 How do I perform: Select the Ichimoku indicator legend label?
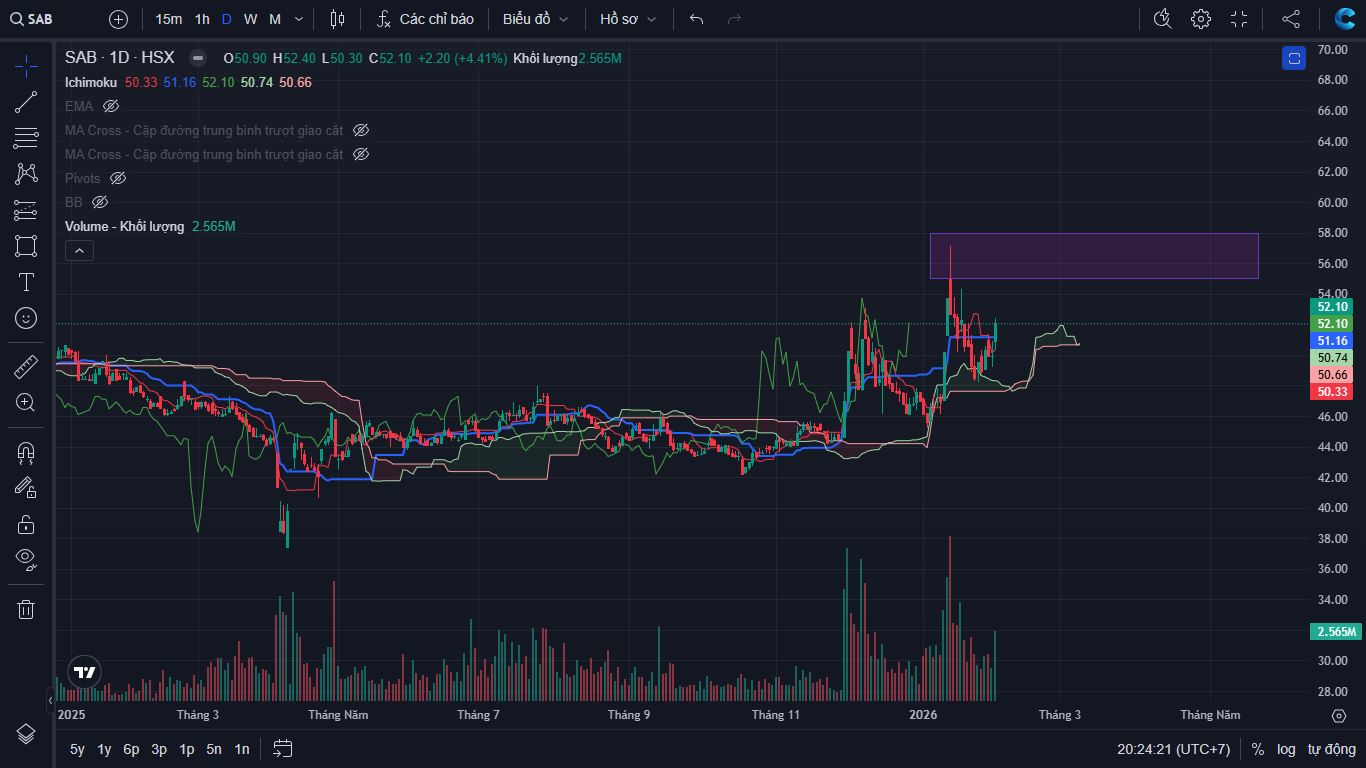pyautogui.click(x=91, y=82)
